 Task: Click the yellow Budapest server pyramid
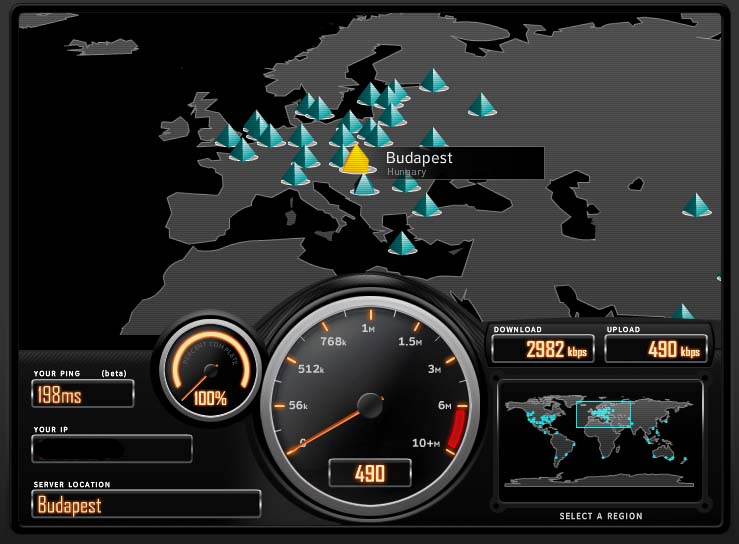point(355,160)
